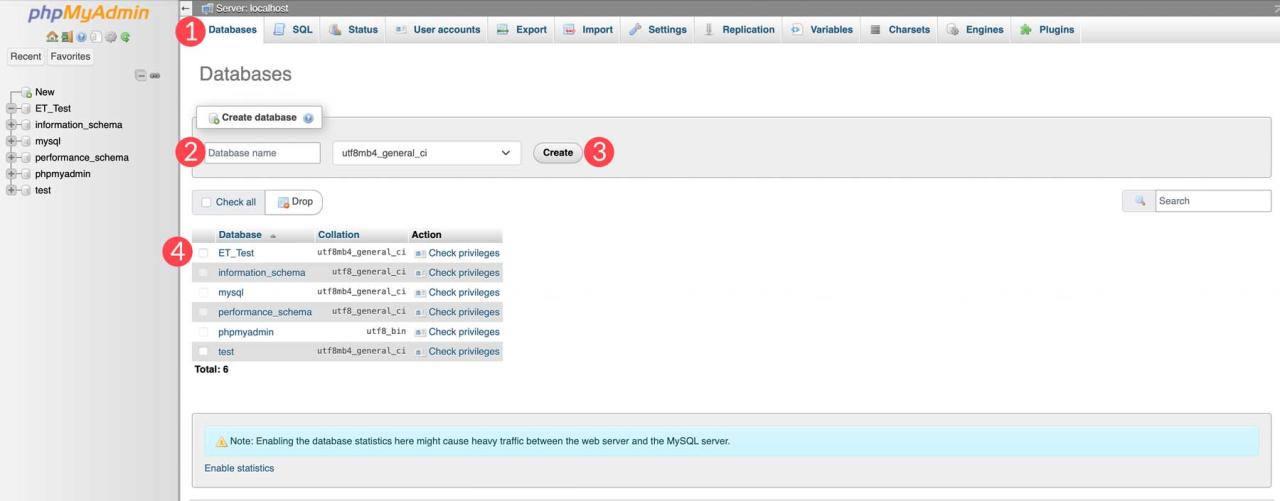Select the ET_Test row checkbox

point(204,253)
